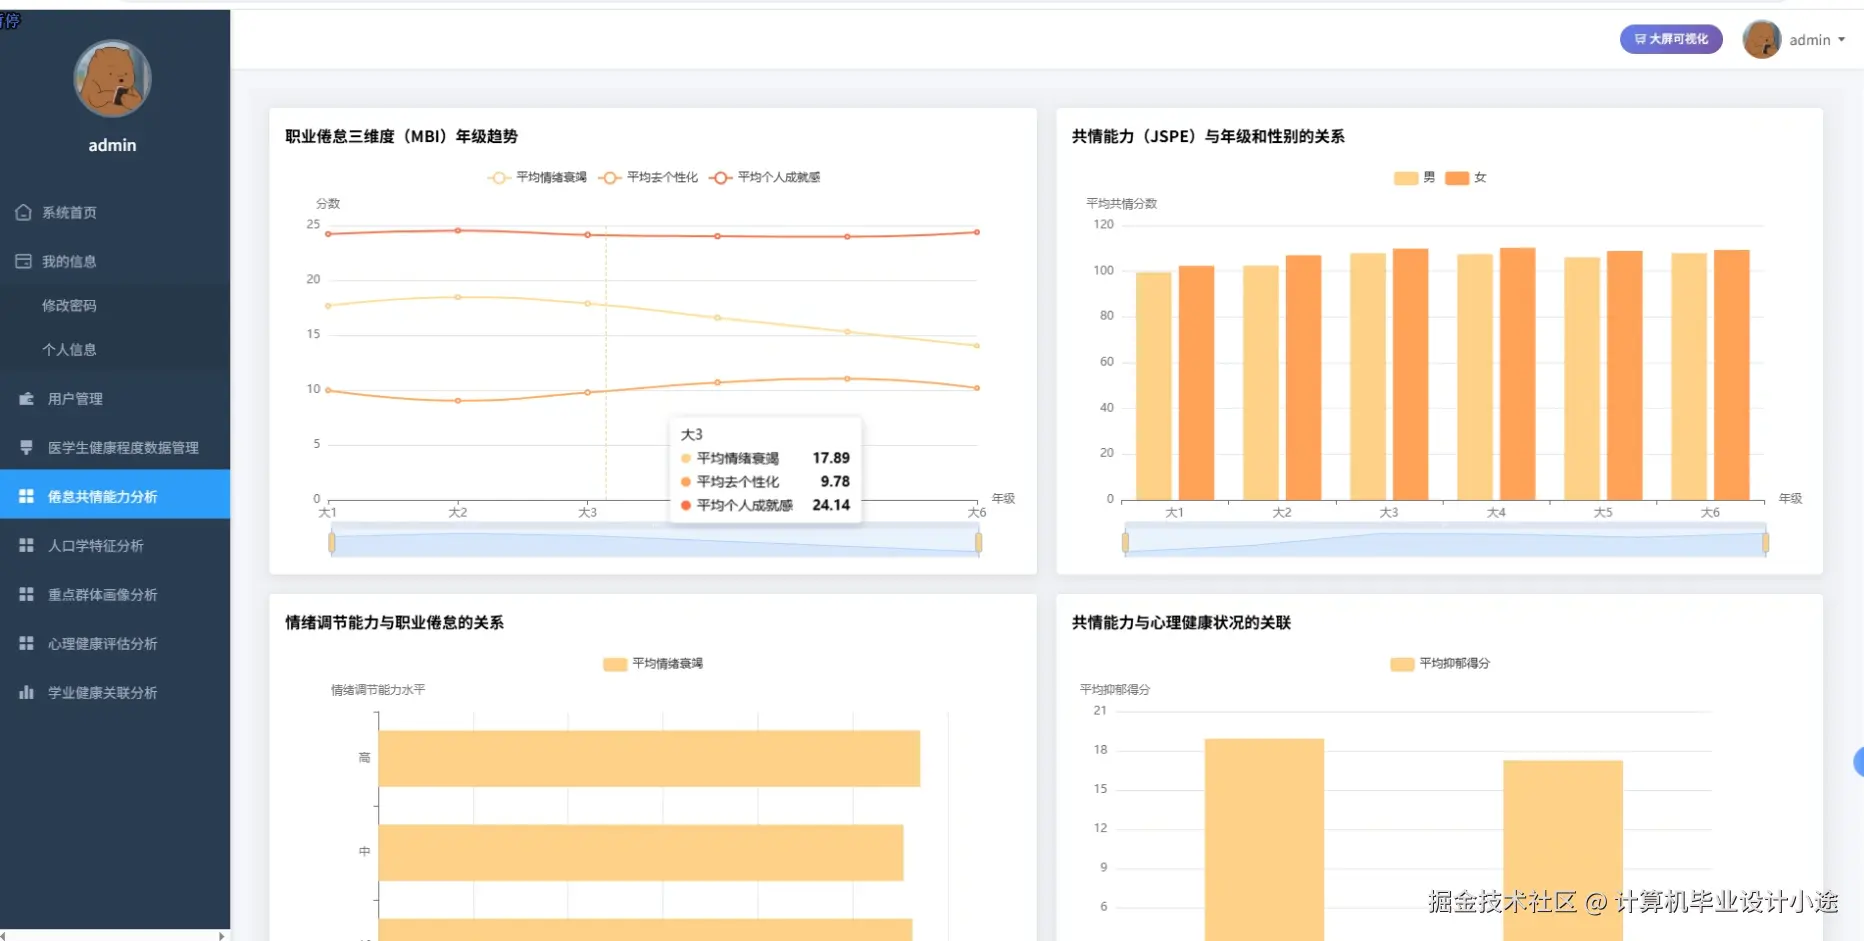Toggle the 平均情绪衰竭 line legend
The height and width of the screenshot is (941, 1864).
[537, 177]
